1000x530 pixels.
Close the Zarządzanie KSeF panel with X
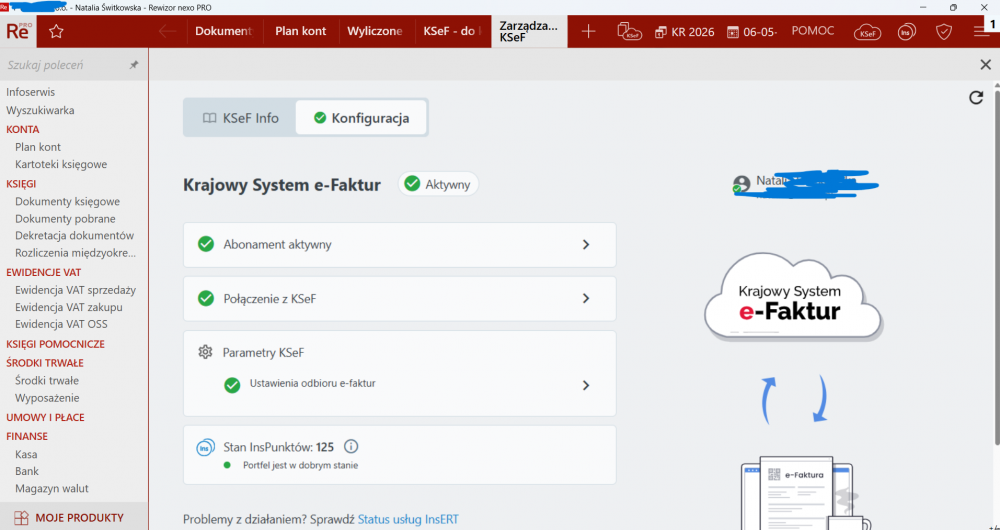(985, 64)
